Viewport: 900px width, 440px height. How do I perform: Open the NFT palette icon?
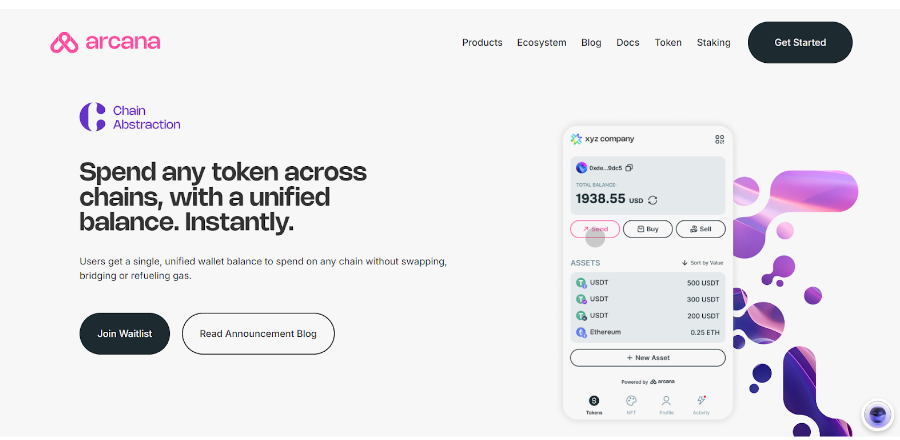click(631, 401)
